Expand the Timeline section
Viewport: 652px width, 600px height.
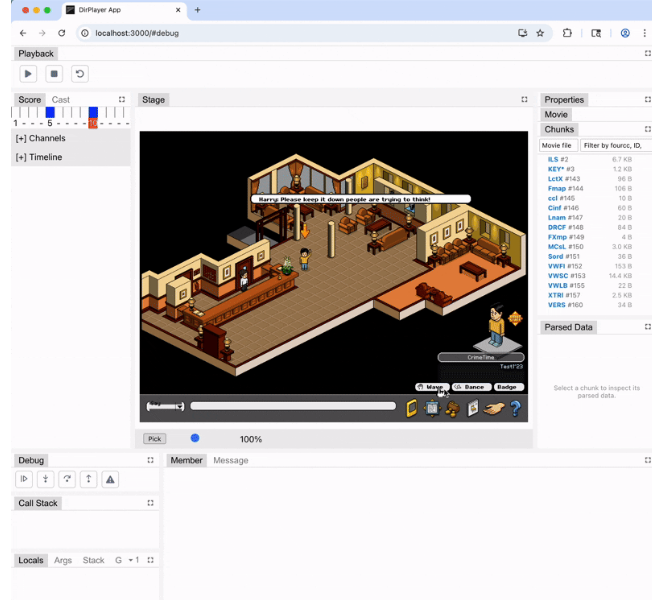(39, 157)
